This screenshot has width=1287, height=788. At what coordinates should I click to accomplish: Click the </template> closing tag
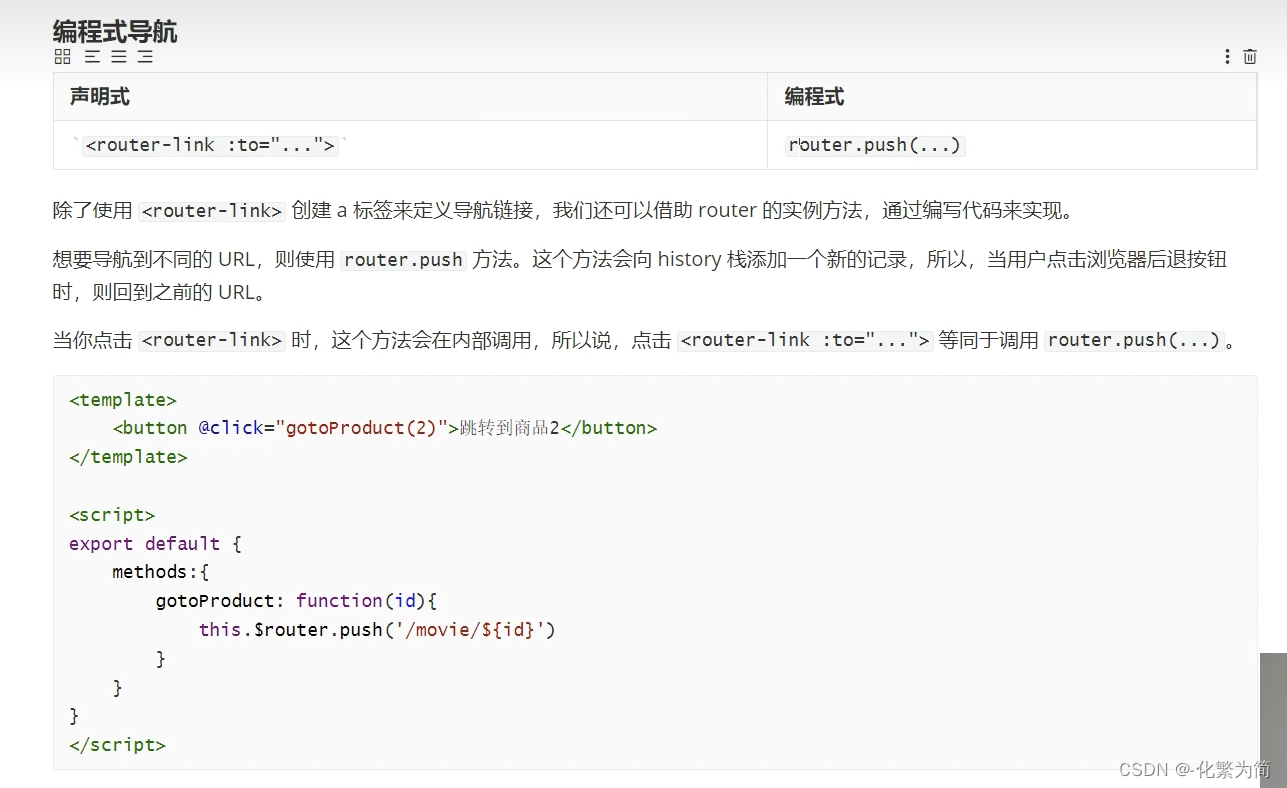coord(128,457)
